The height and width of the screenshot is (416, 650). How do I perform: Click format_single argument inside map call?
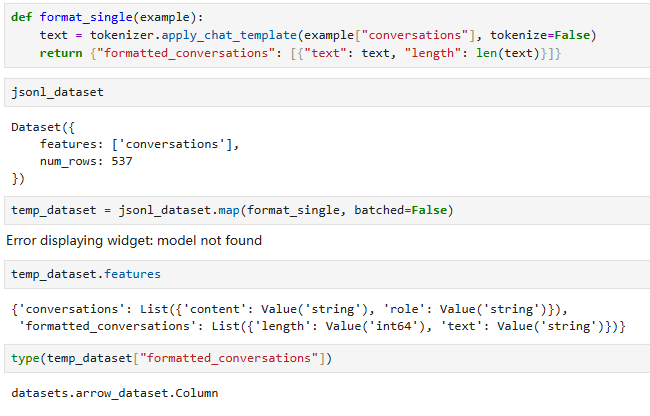(x=292, y=209)
